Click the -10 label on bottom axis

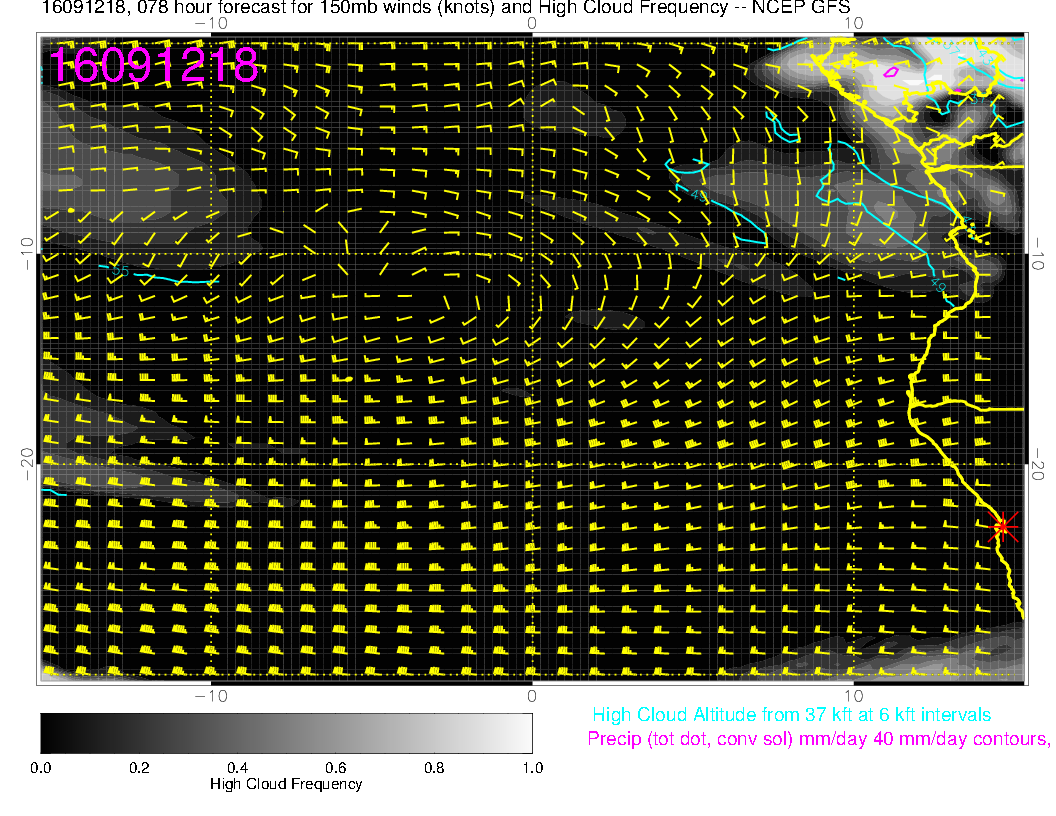tap(211, 696)
